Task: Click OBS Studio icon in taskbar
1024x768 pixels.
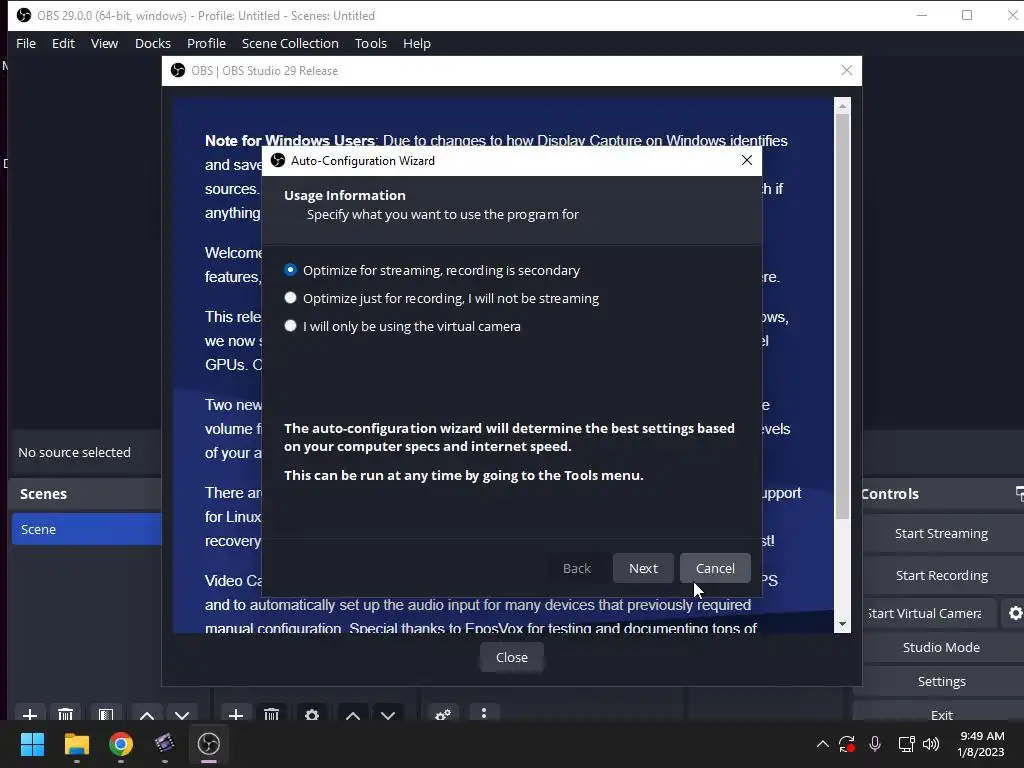Action: pos(209,743)
